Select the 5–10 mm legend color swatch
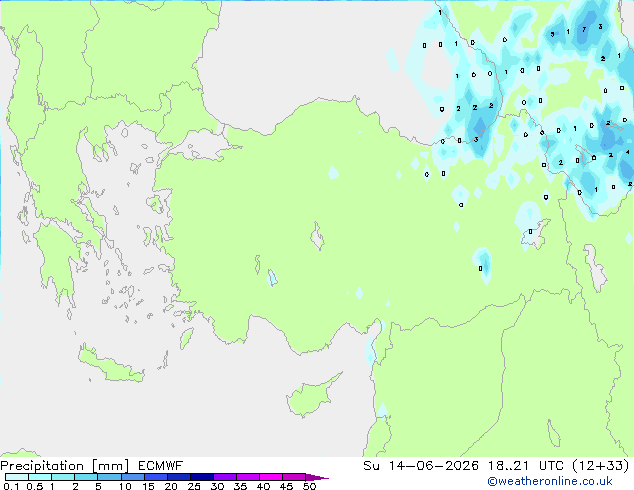The width and height of the screenshot is (634, 490). (109, 477)
